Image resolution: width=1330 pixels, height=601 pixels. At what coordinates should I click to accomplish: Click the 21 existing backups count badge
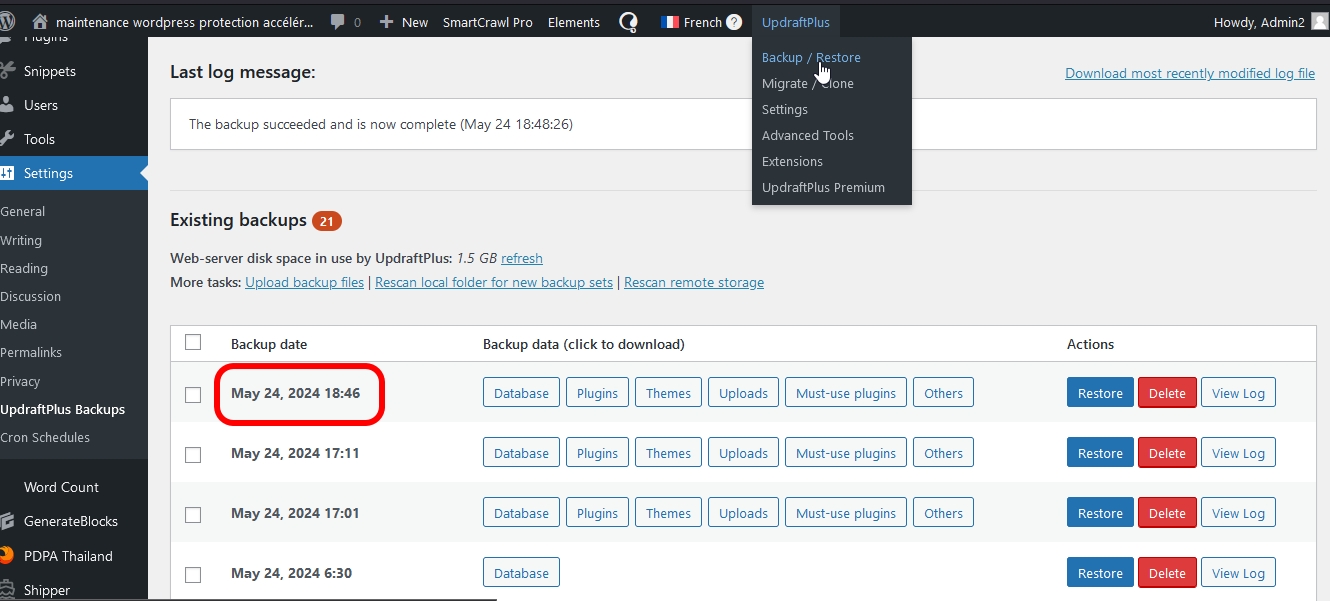tap(327, 220)
